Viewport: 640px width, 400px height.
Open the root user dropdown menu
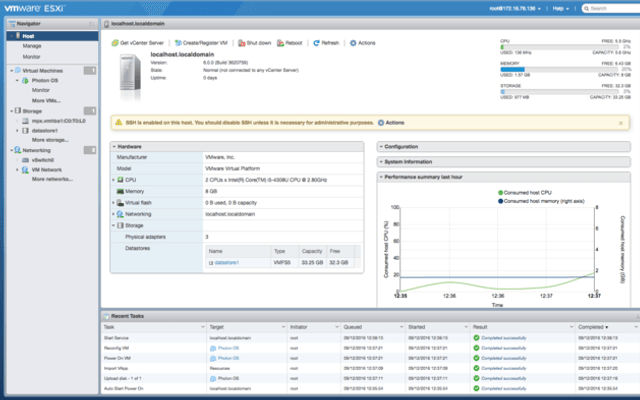[515, 8]
